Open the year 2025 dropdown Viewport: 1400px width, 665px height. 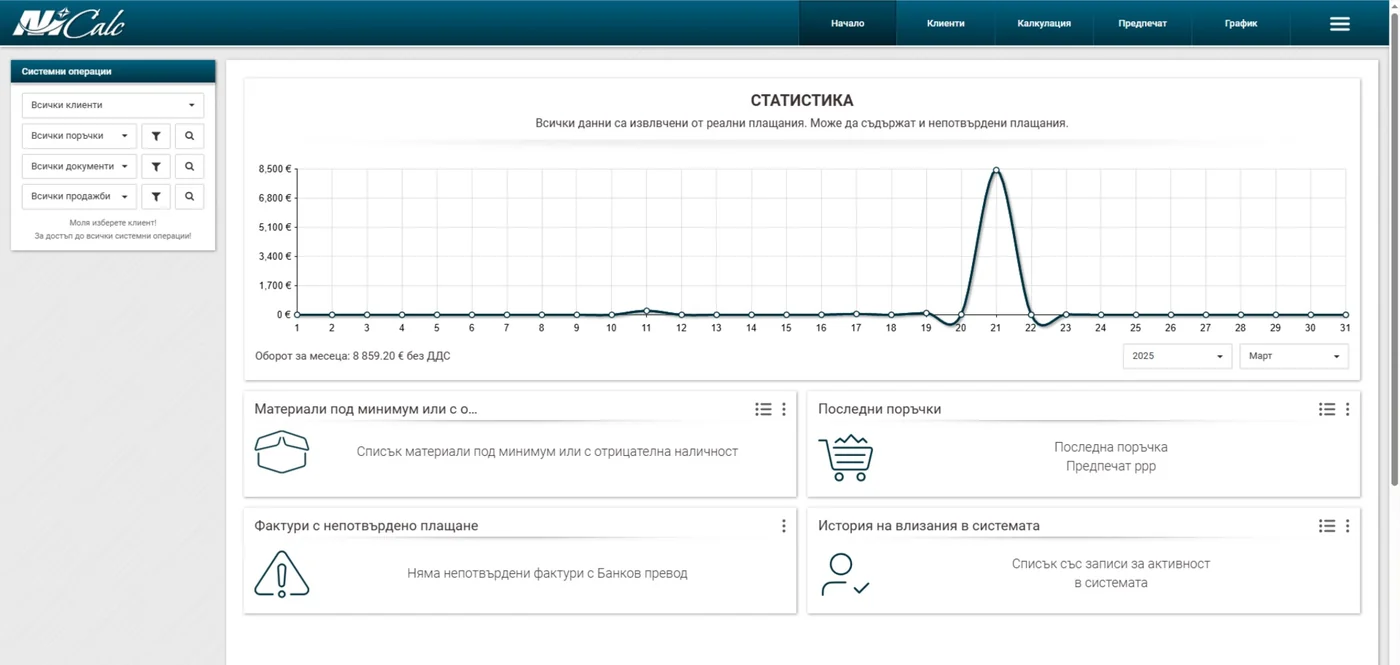tap(1177, 356)
